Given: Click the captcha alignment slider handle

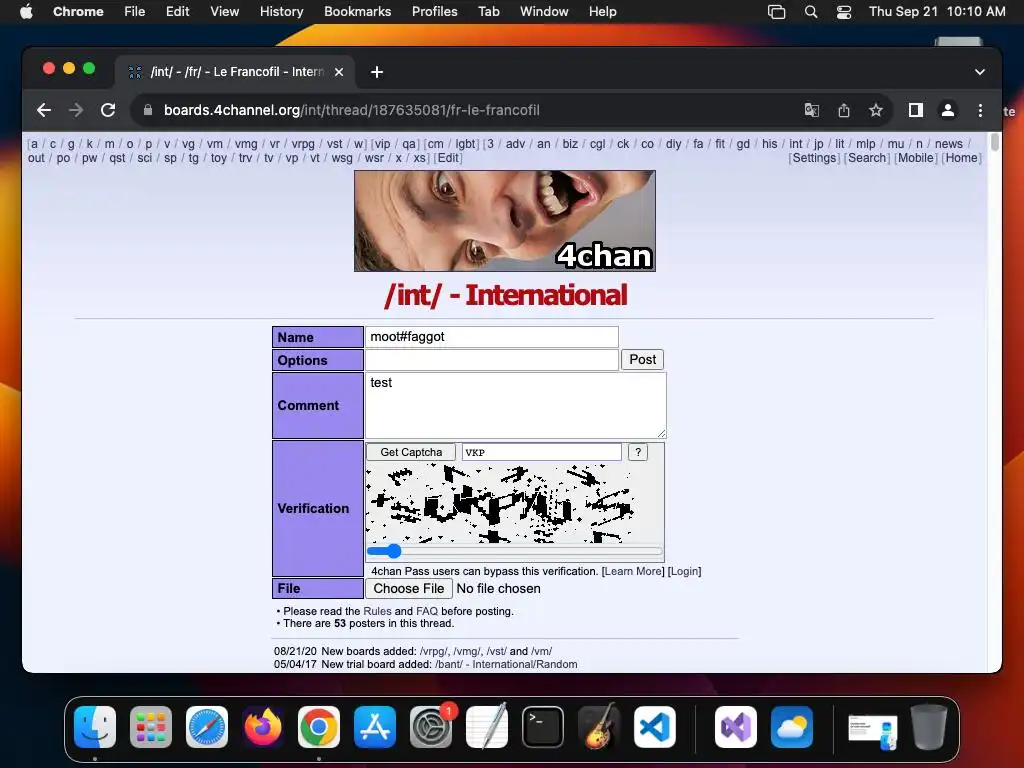Looking at the screenshot, I should 394,551.
